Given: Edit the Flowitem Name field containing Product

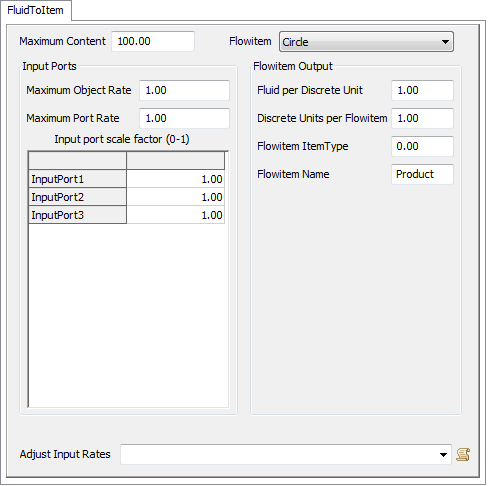Looking at the screenshot, I should tap(422, 174).
